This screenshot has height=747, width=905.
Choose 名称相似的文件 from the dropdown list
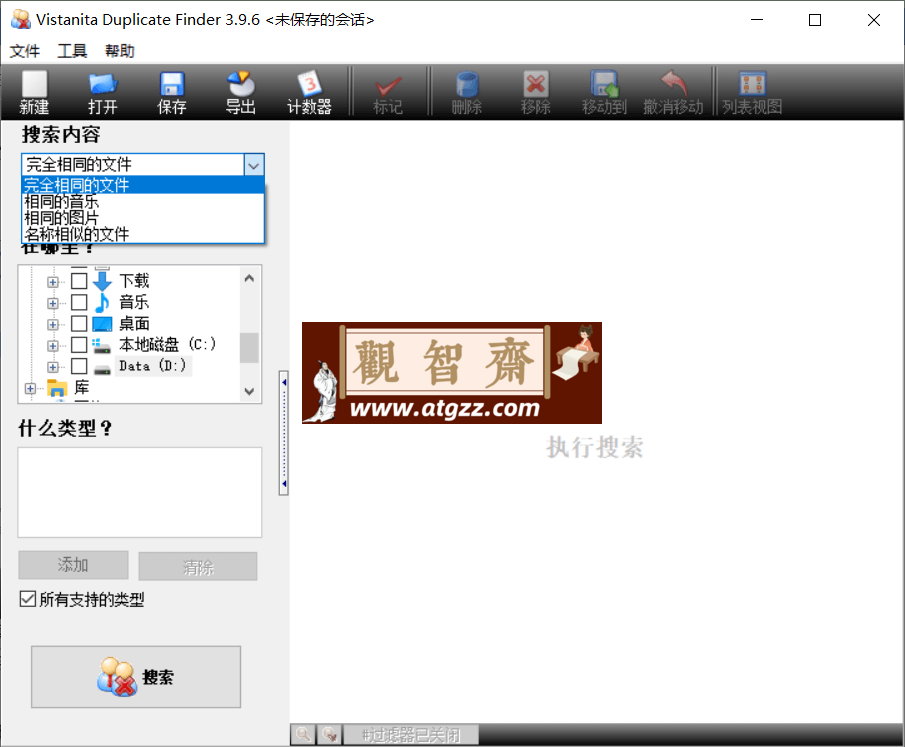tap(143, 234)
